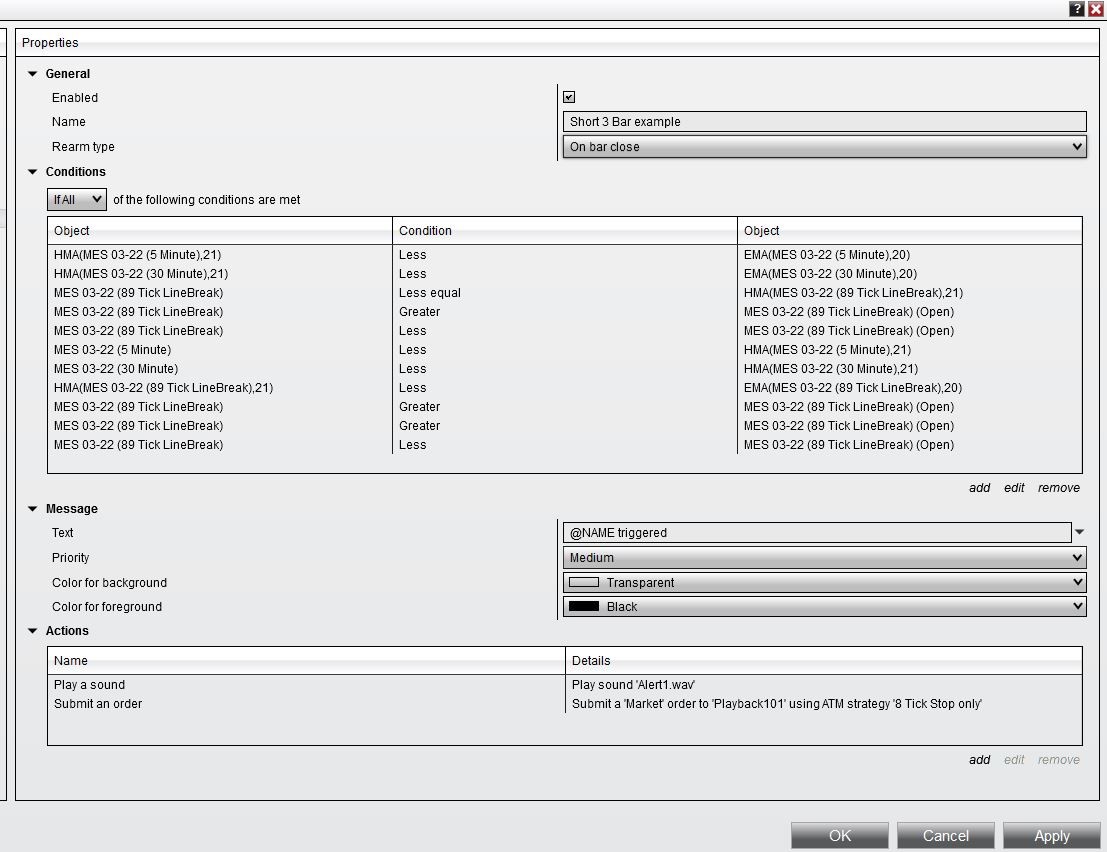Click the Cancel button
The image size is (1107, 852).
945,836
